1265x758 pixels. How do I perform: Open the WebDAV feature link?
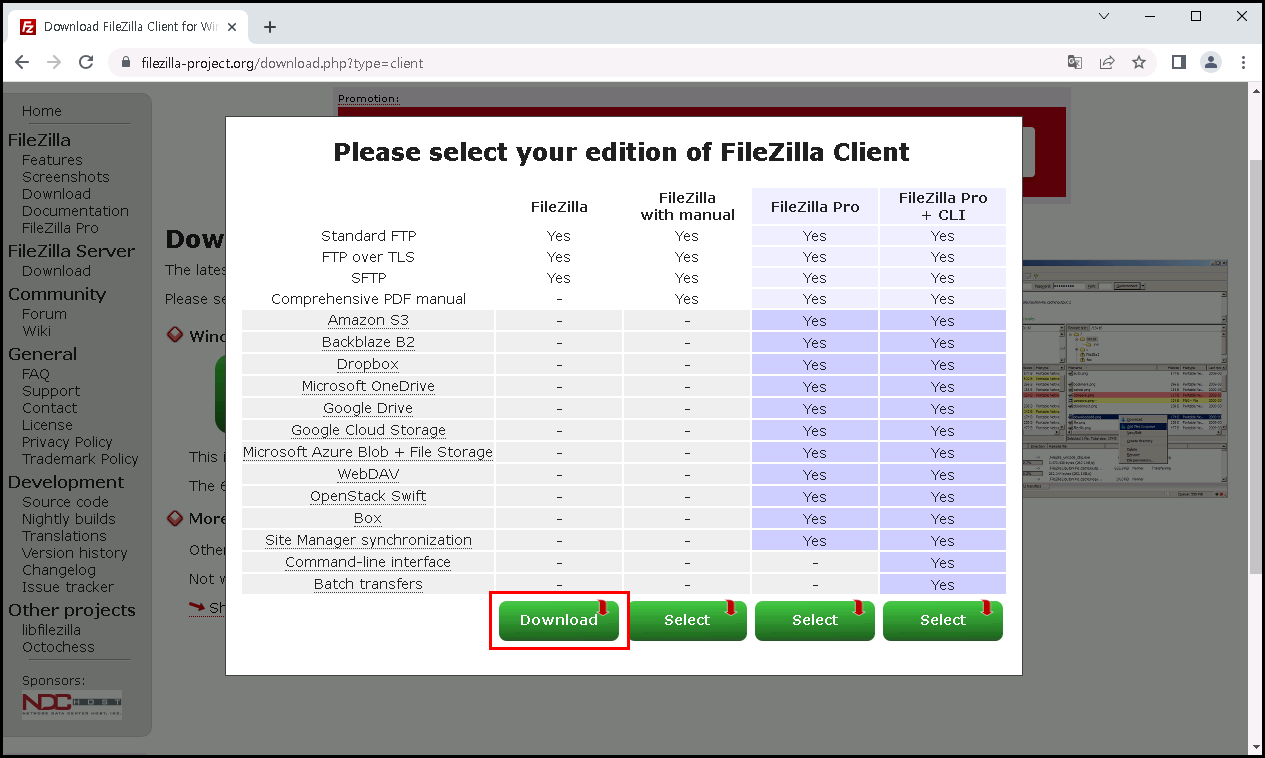tap(368, 474)
